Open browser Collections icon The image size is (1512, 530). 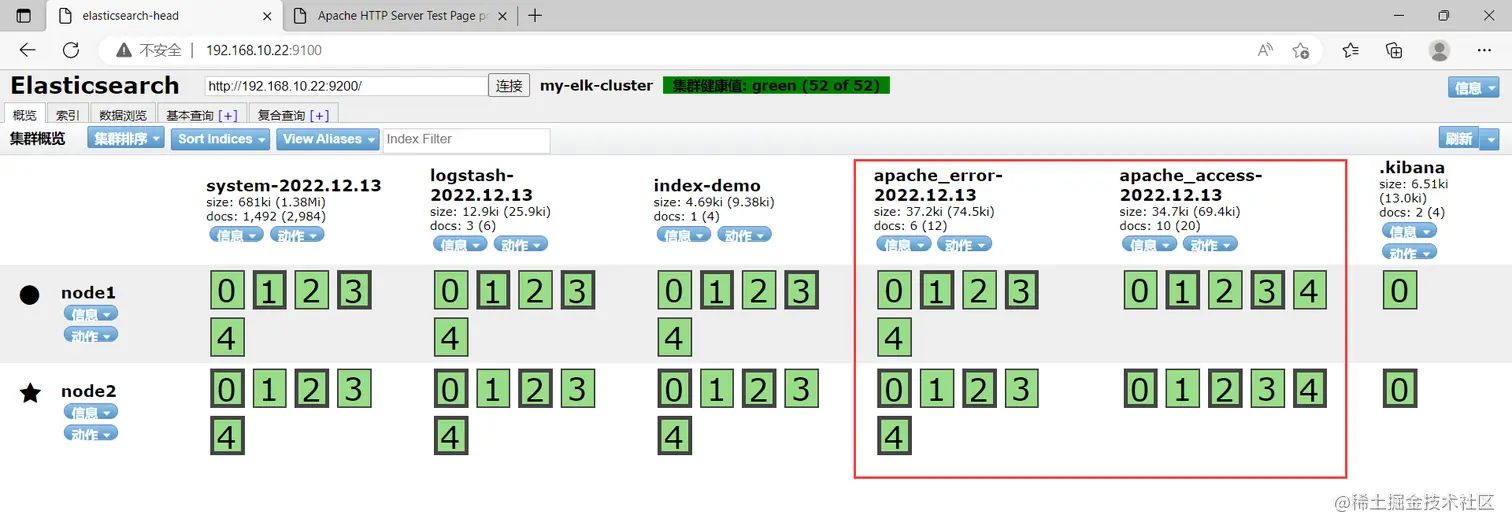[x=1394, y=50]
